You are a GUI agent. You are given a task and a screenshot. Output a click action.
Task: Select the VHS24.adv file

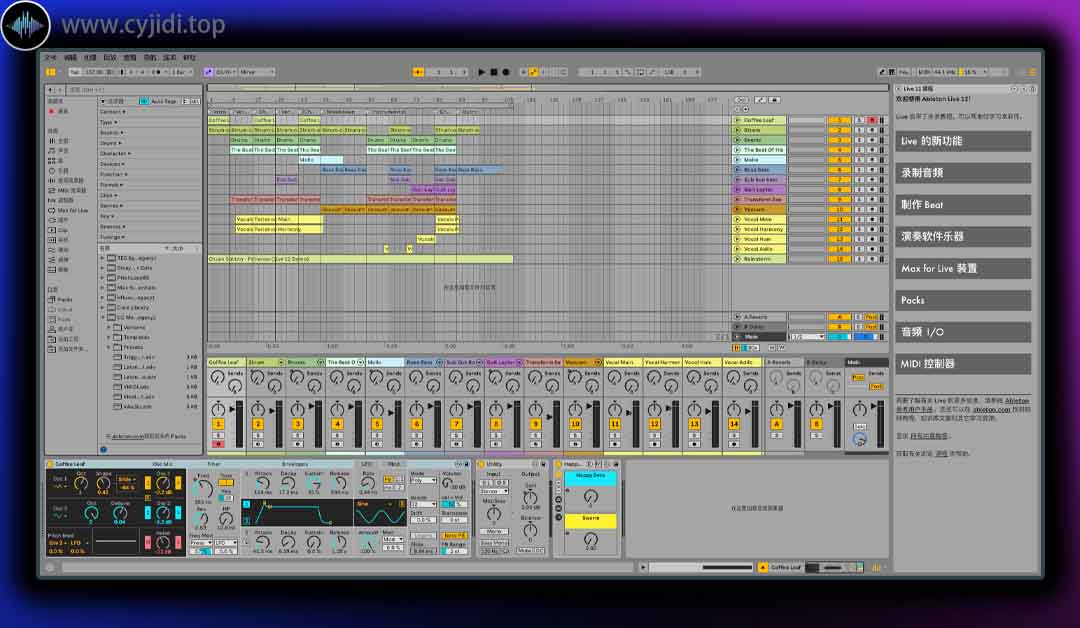tap(138, 387)
